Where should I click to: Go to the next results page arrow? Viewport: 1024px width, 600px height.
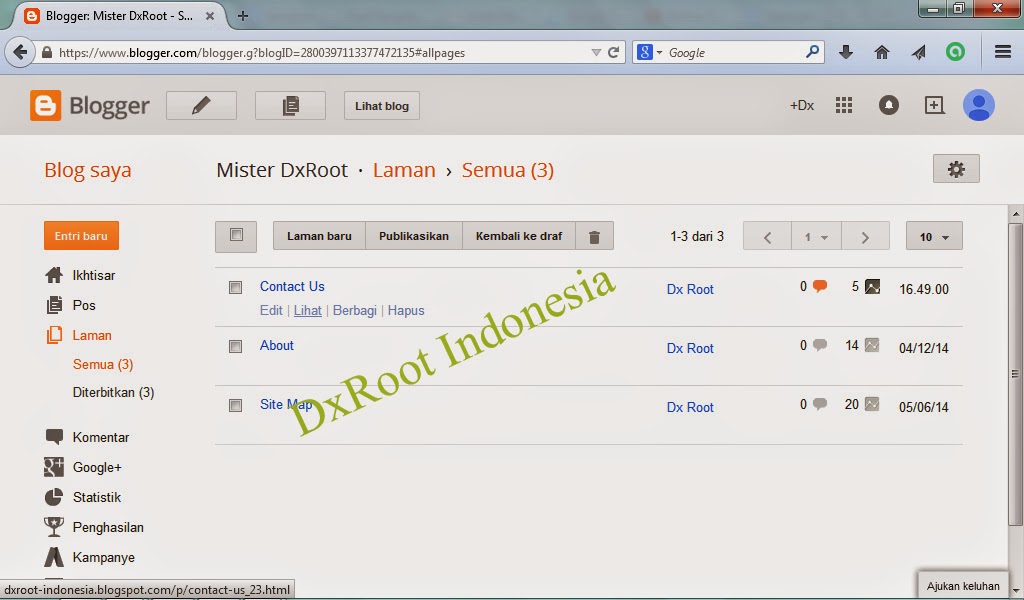click(x=865, y=236)
